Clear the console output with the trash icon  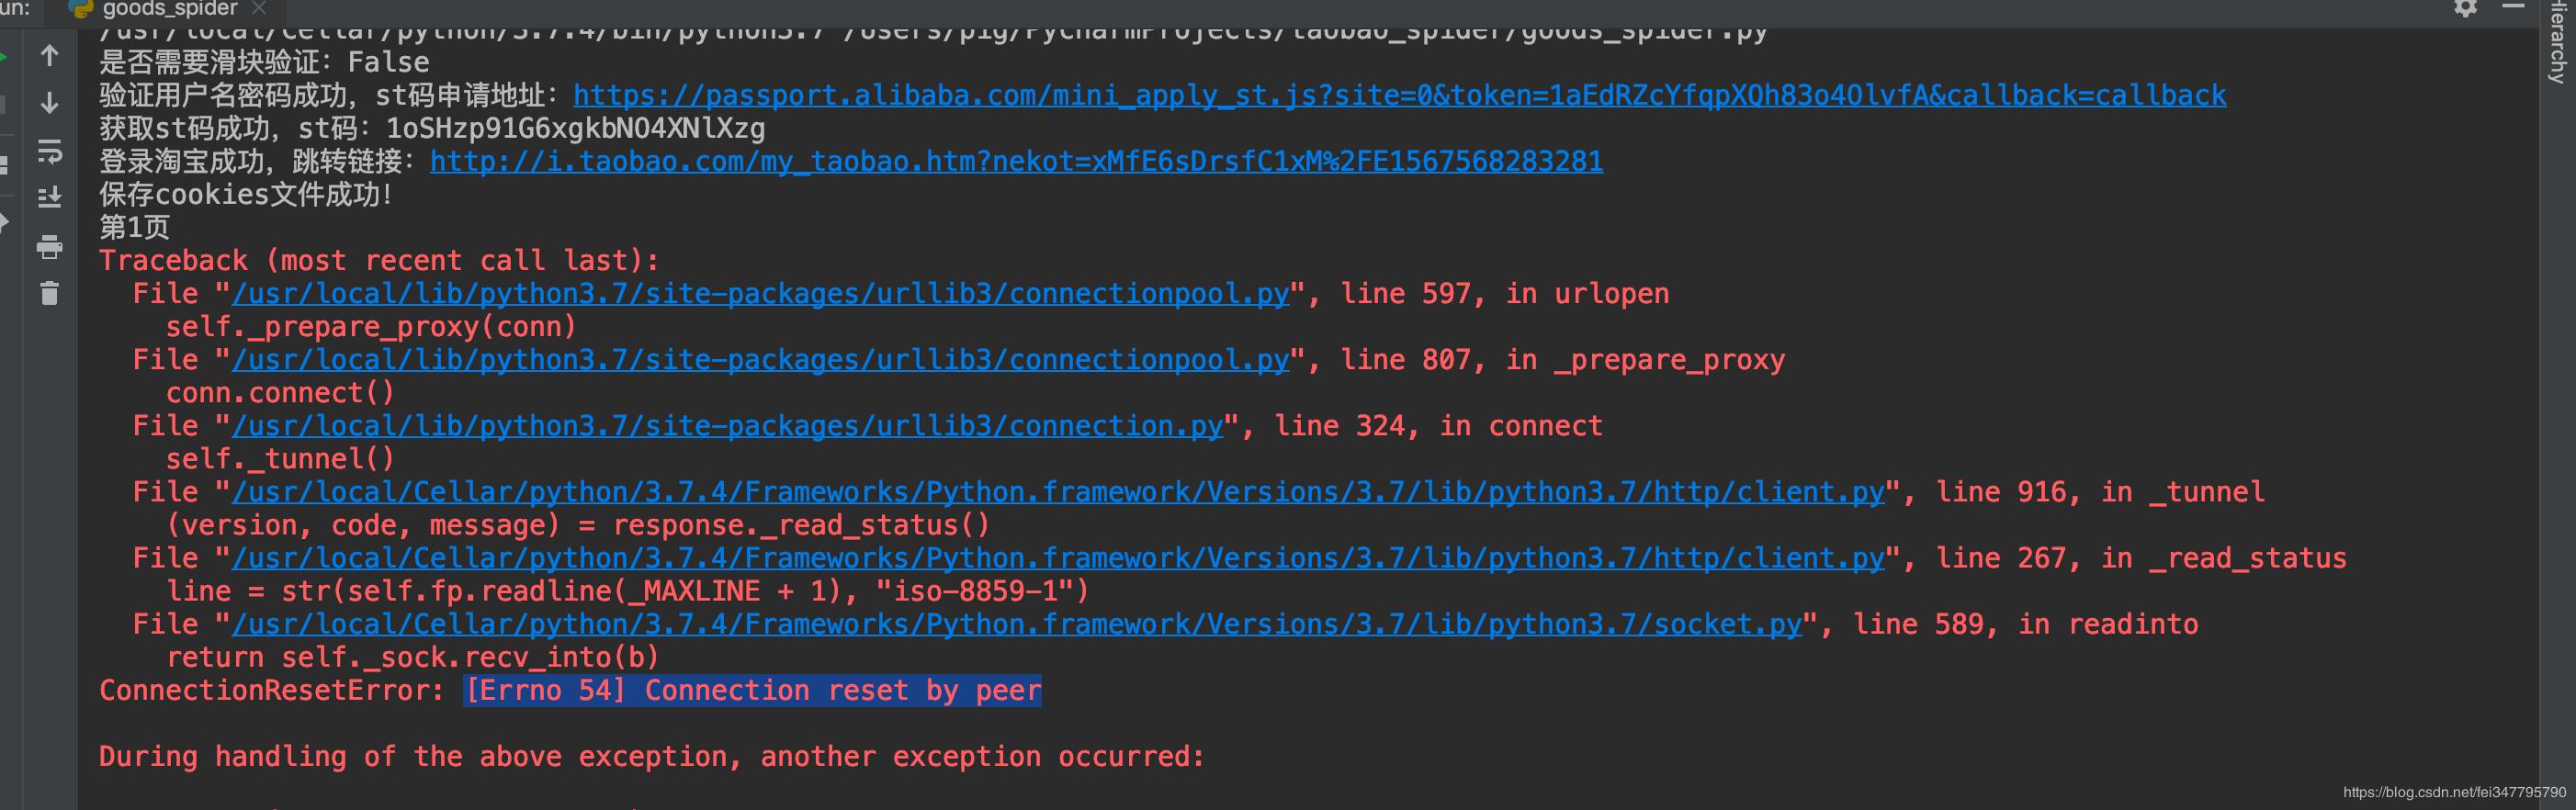50,293
